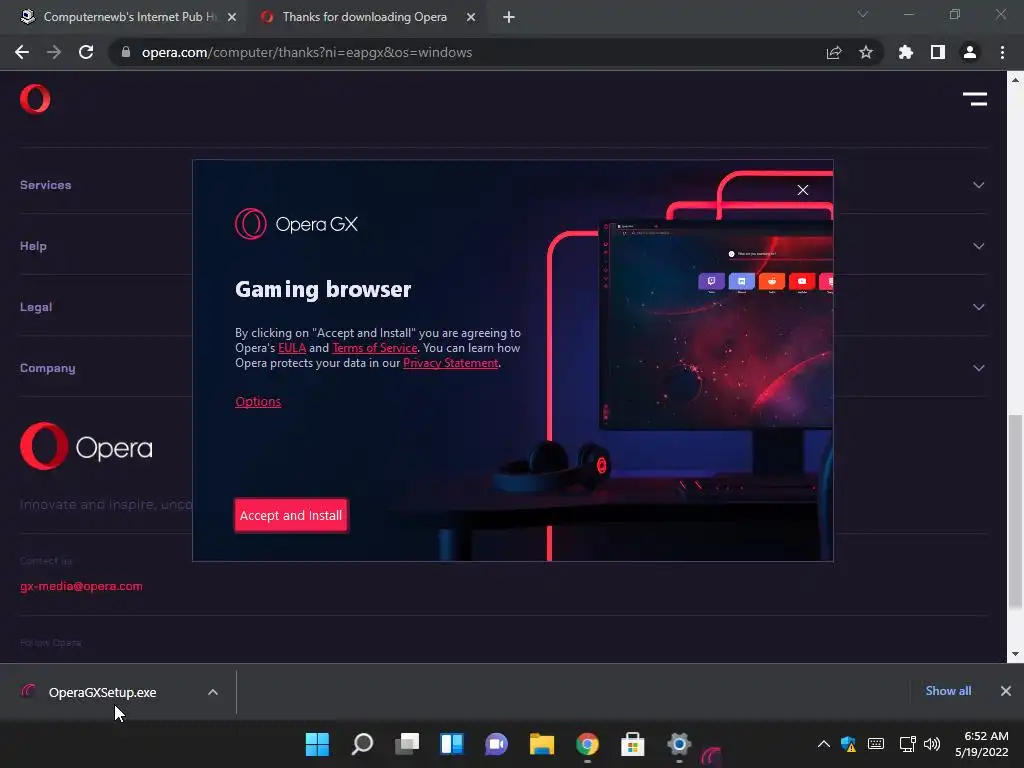Click the scrollbar down arrow
This screenshot has width=1024, height=768.
[x=1015, y=654]
